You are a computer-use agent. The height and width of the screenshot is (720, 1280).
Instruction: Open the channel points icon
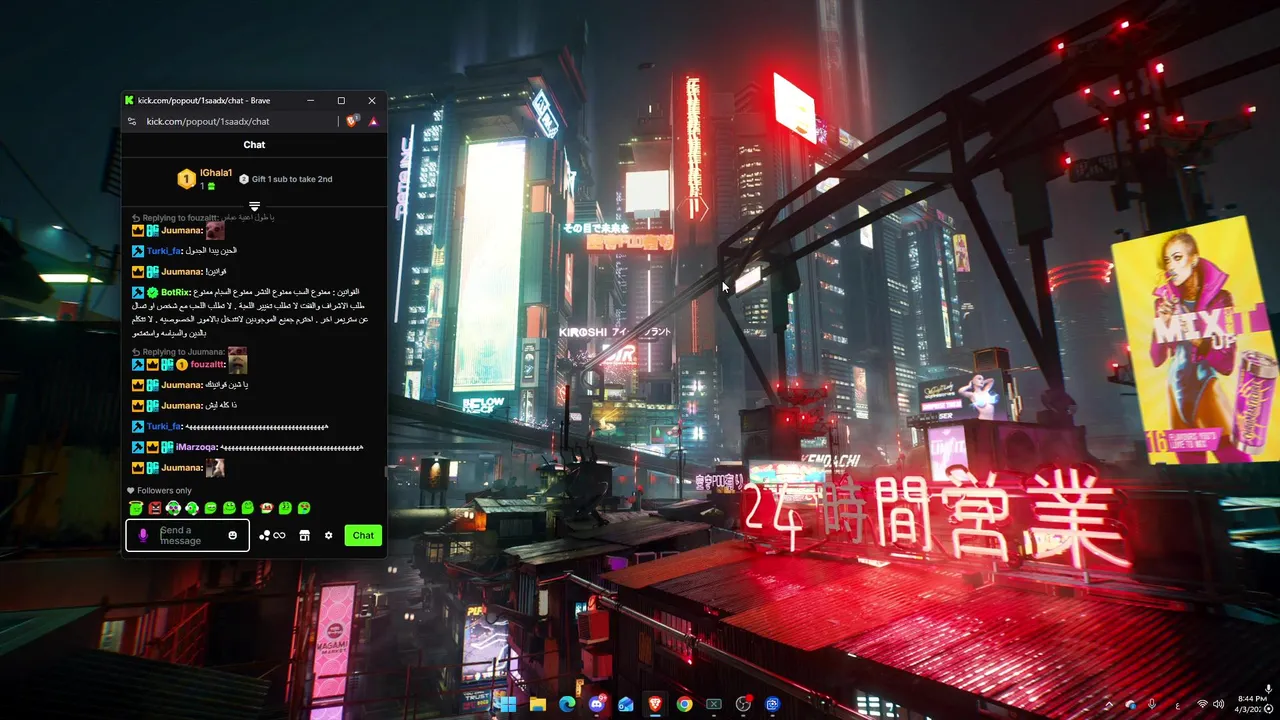265,536
